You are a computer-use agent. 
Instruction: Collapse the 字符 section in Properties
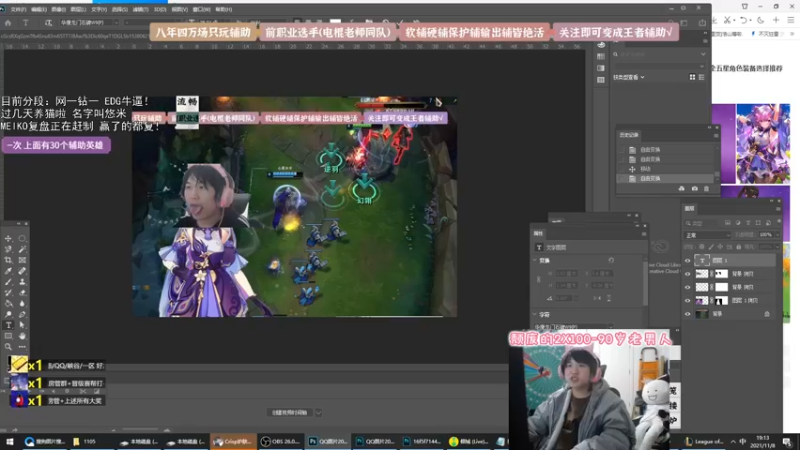coord(535,315)
